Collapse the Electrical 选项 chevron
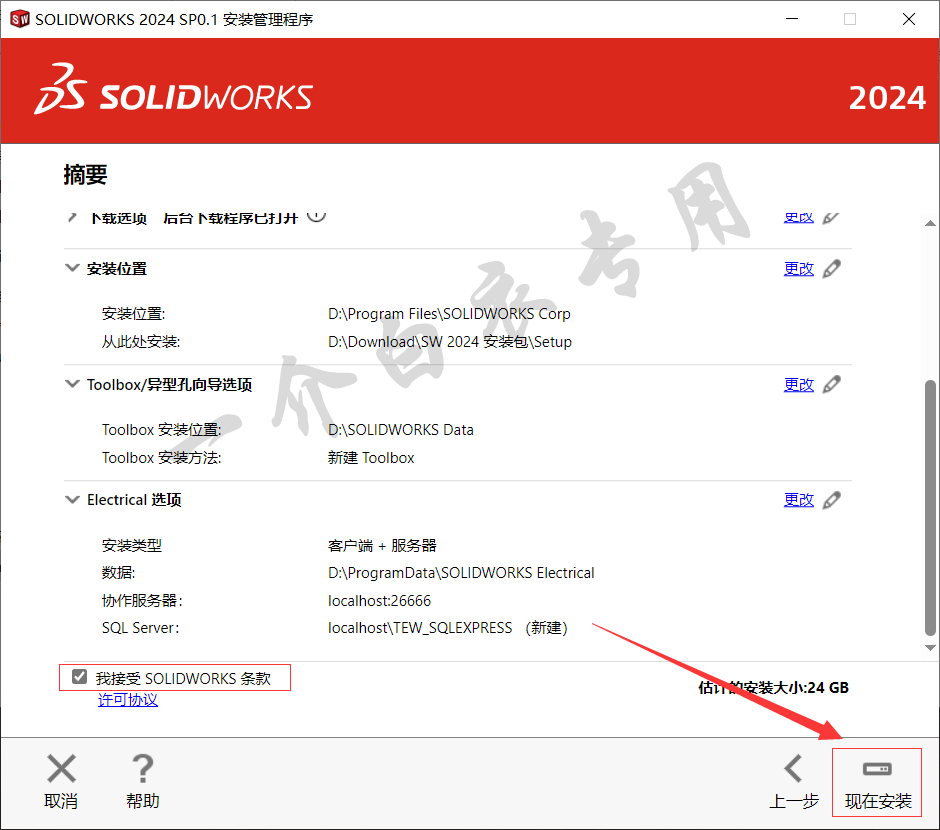 tap(72, 499)
